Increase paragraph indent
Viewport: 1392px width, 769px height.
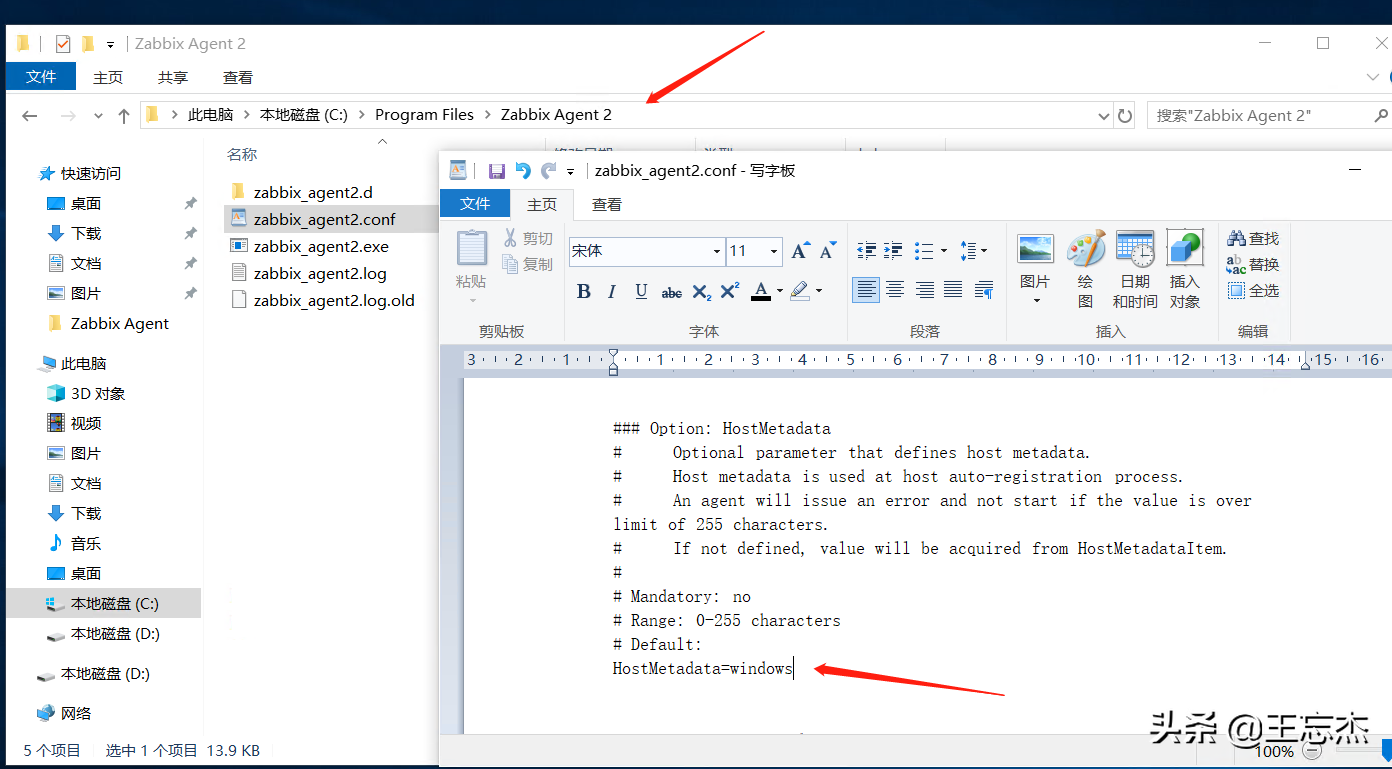[893, 251]
